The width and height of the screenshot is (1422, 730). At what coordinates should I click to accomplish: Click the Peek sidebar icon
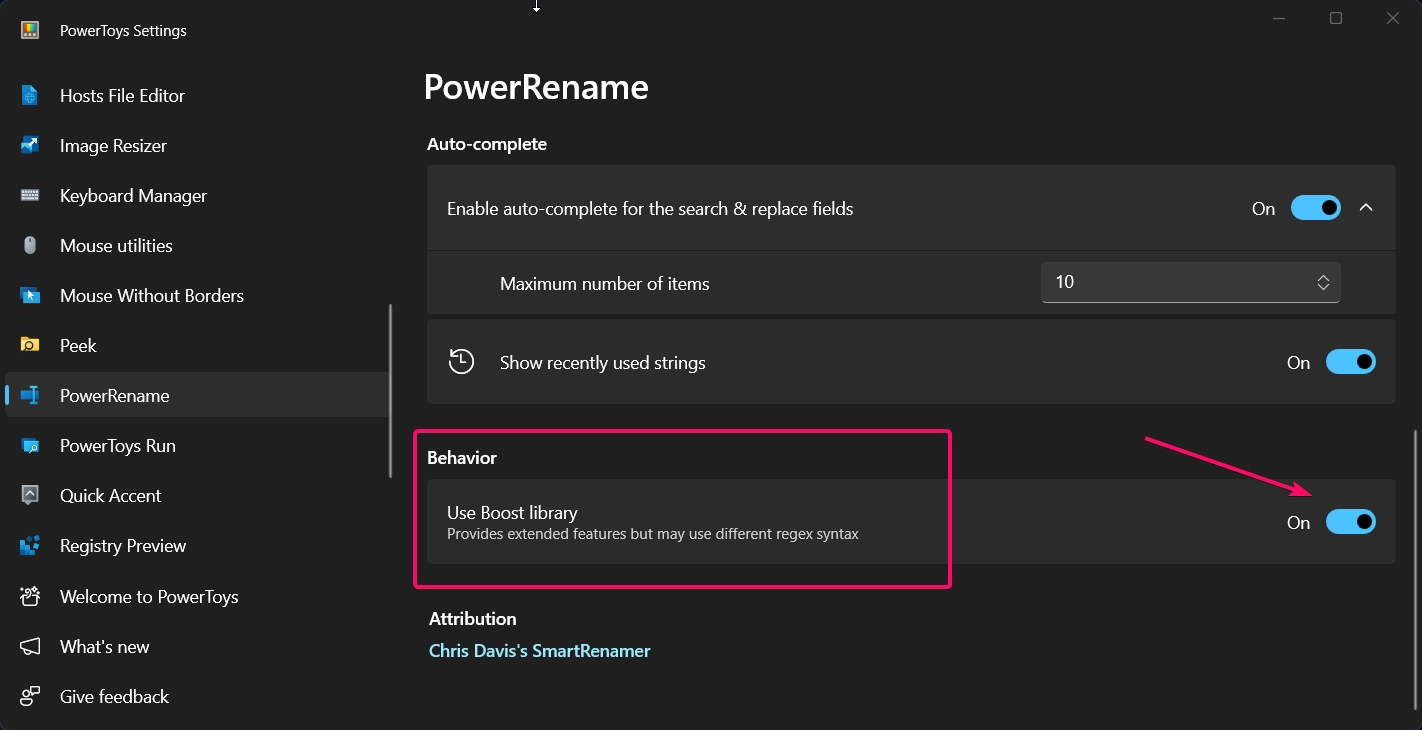tap(30, 346)
